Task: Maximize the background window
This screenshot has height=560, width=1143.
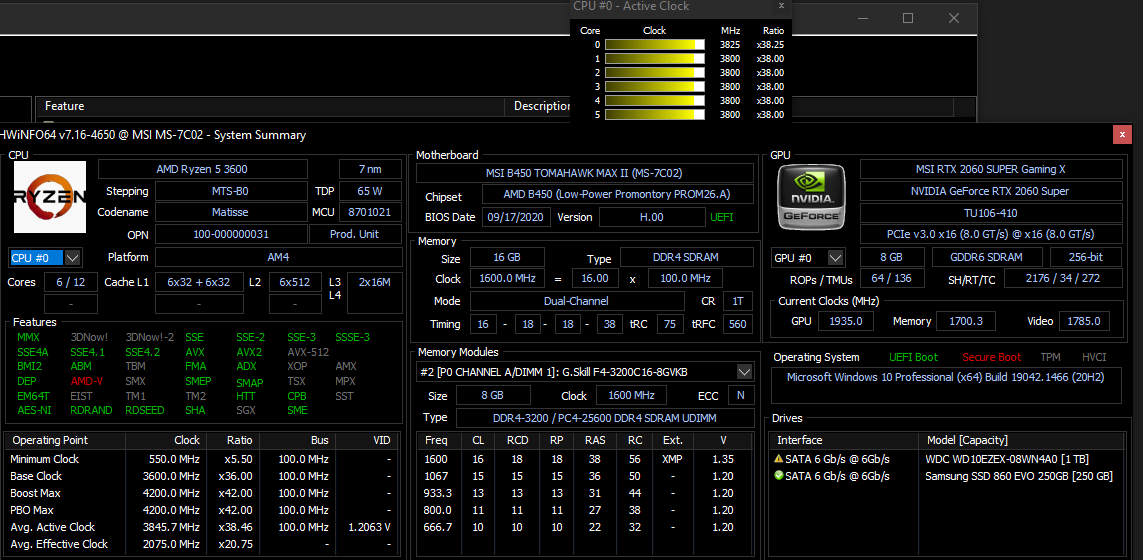Action: 908,18
